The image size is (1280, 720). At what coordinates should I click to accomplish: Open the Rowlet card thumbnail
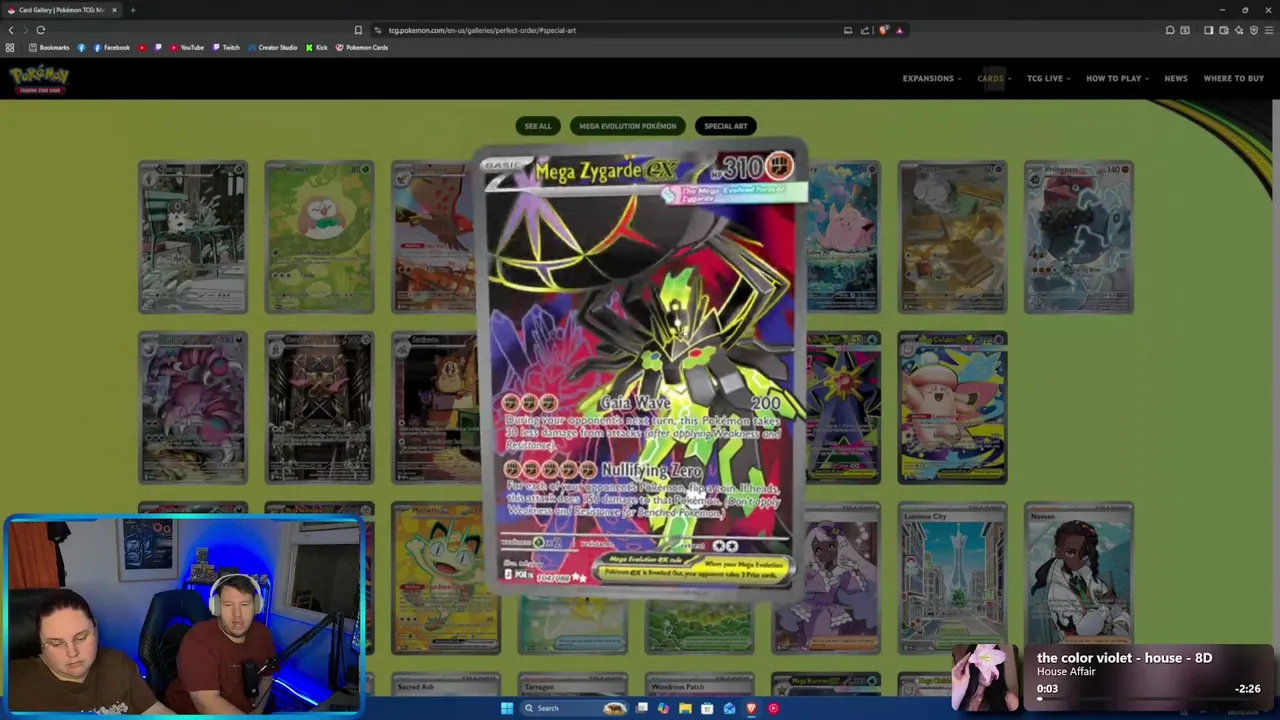coord(319,237)
